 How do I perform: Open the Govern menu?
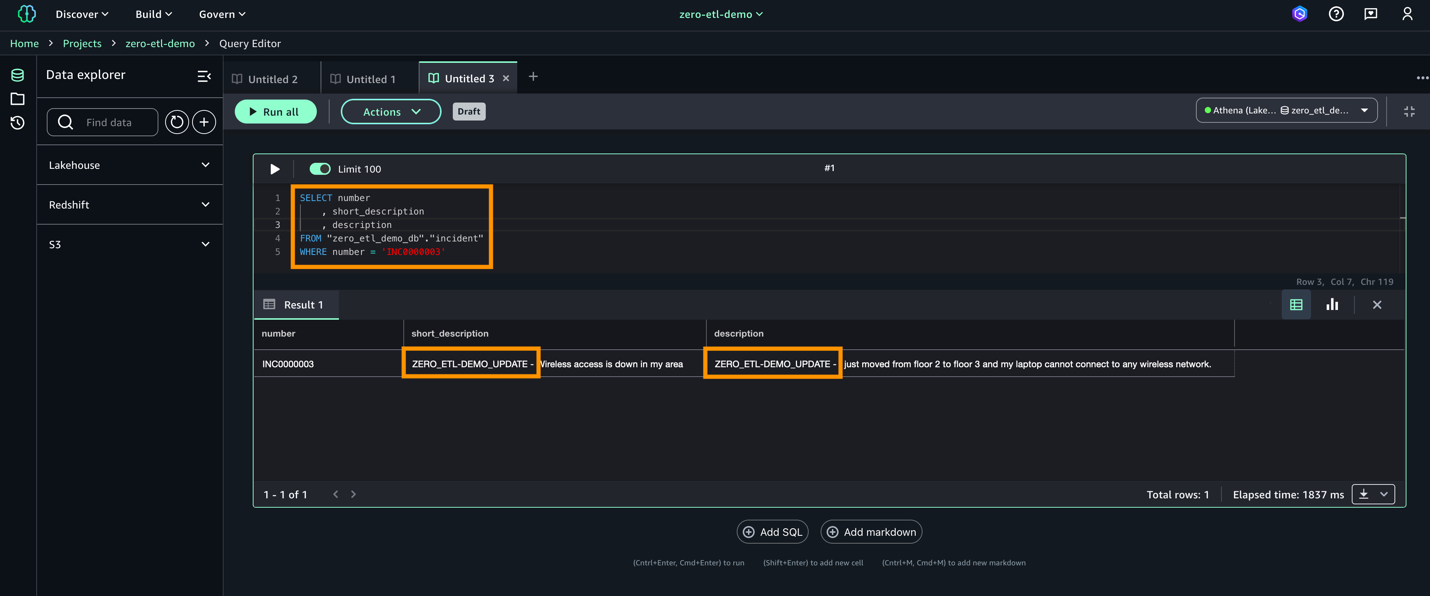tap(222, 14)
